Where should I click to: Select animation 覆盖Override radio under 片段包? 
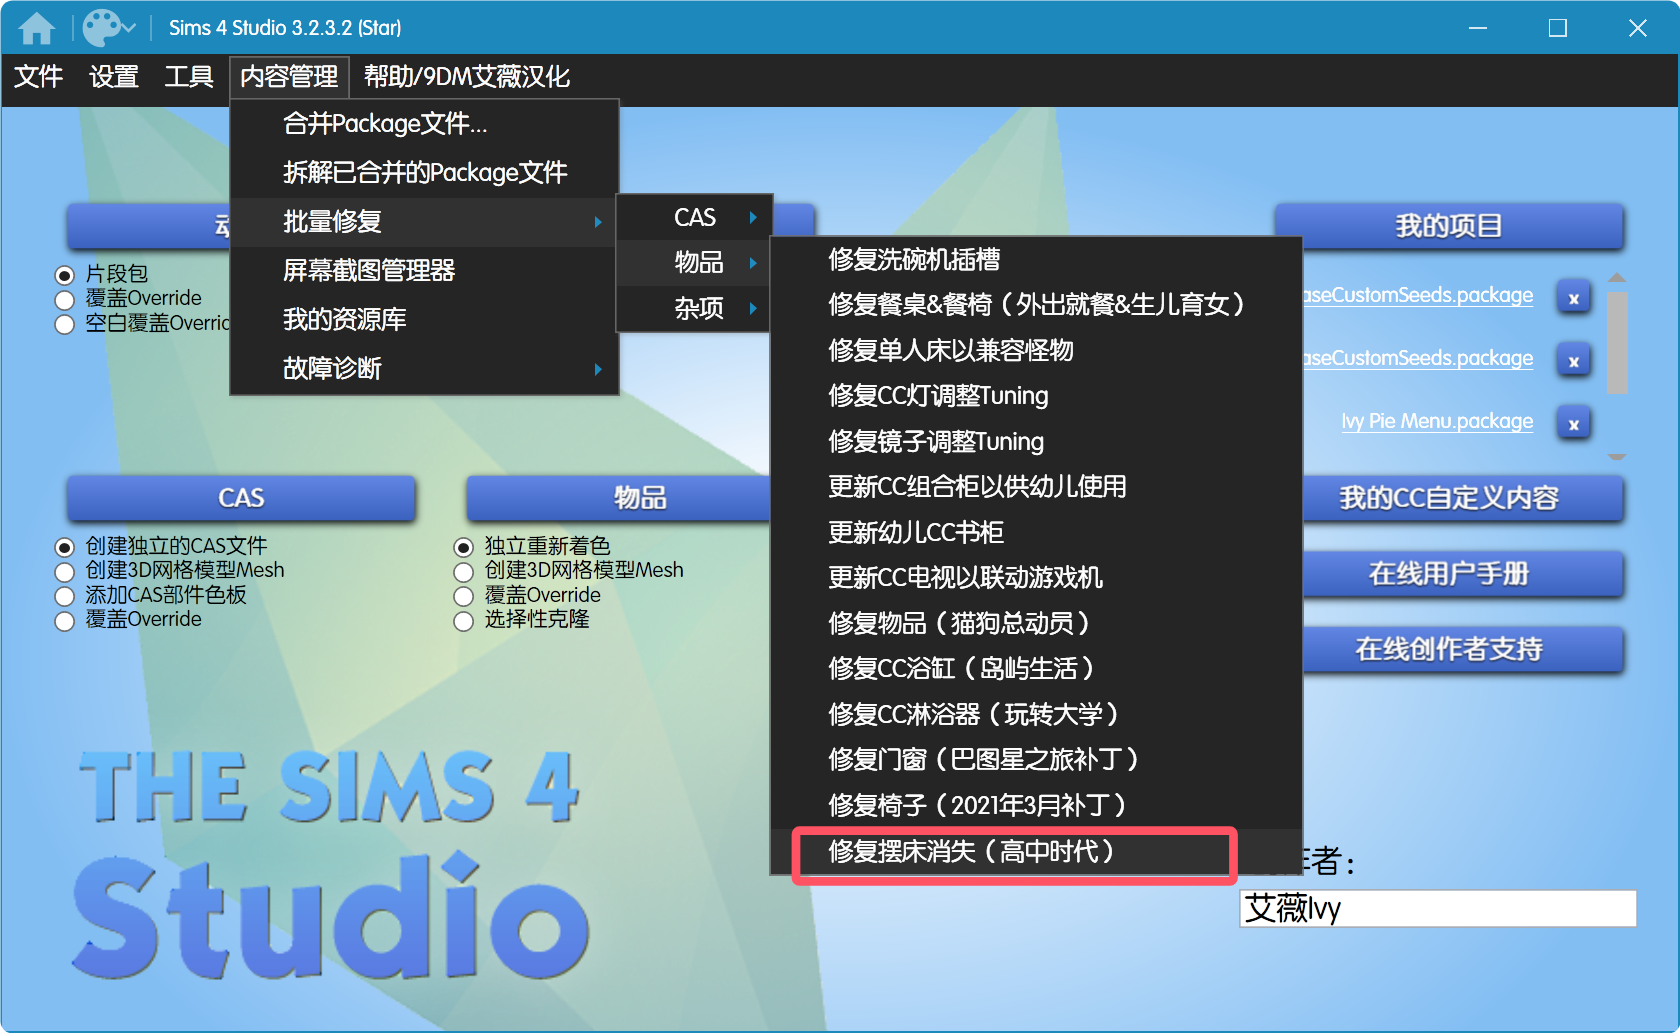(x=65, y=300)
